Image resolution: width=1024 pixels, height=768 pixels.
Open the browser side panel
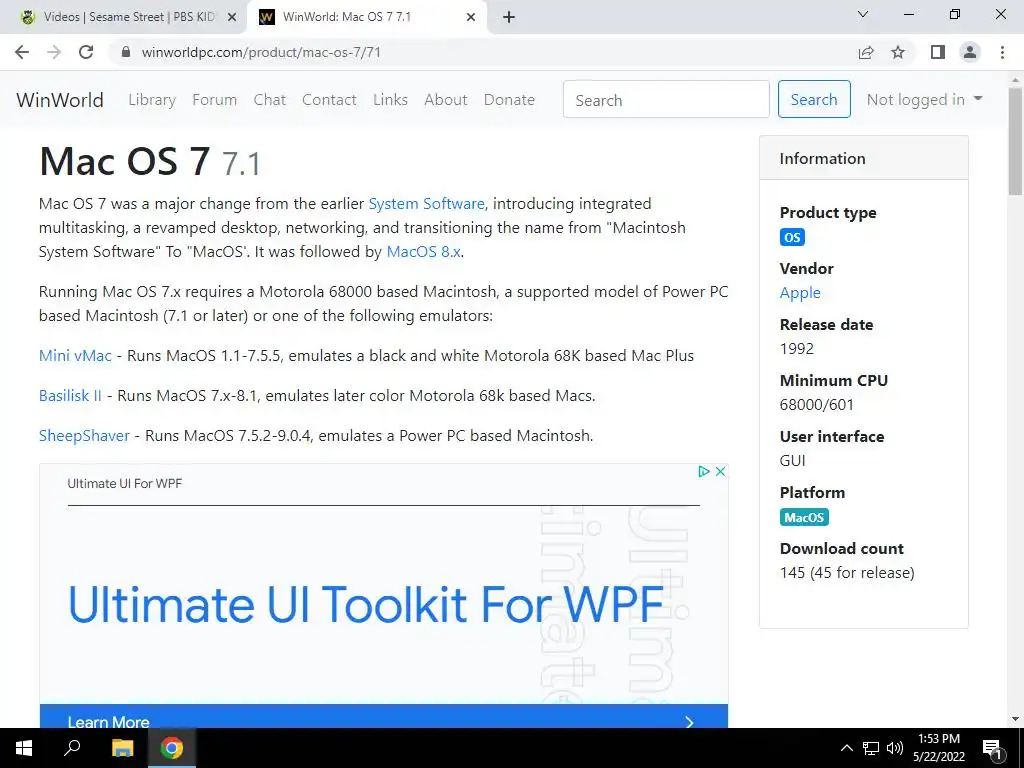click(x=938, y=52)
